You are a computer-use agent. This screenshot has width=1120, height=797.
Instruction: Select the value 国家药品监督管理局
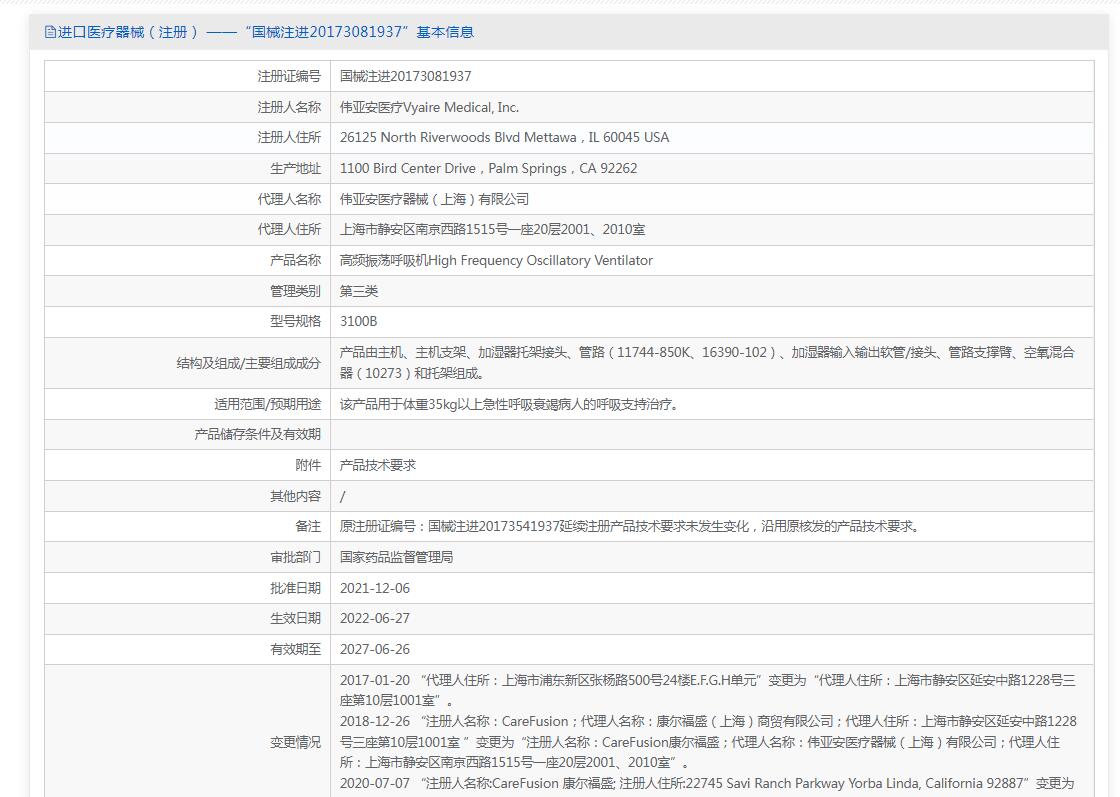point(396,557)
